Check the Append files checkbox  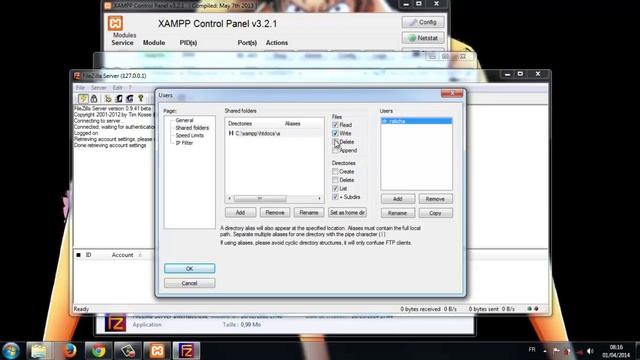[x=335, y=151]
